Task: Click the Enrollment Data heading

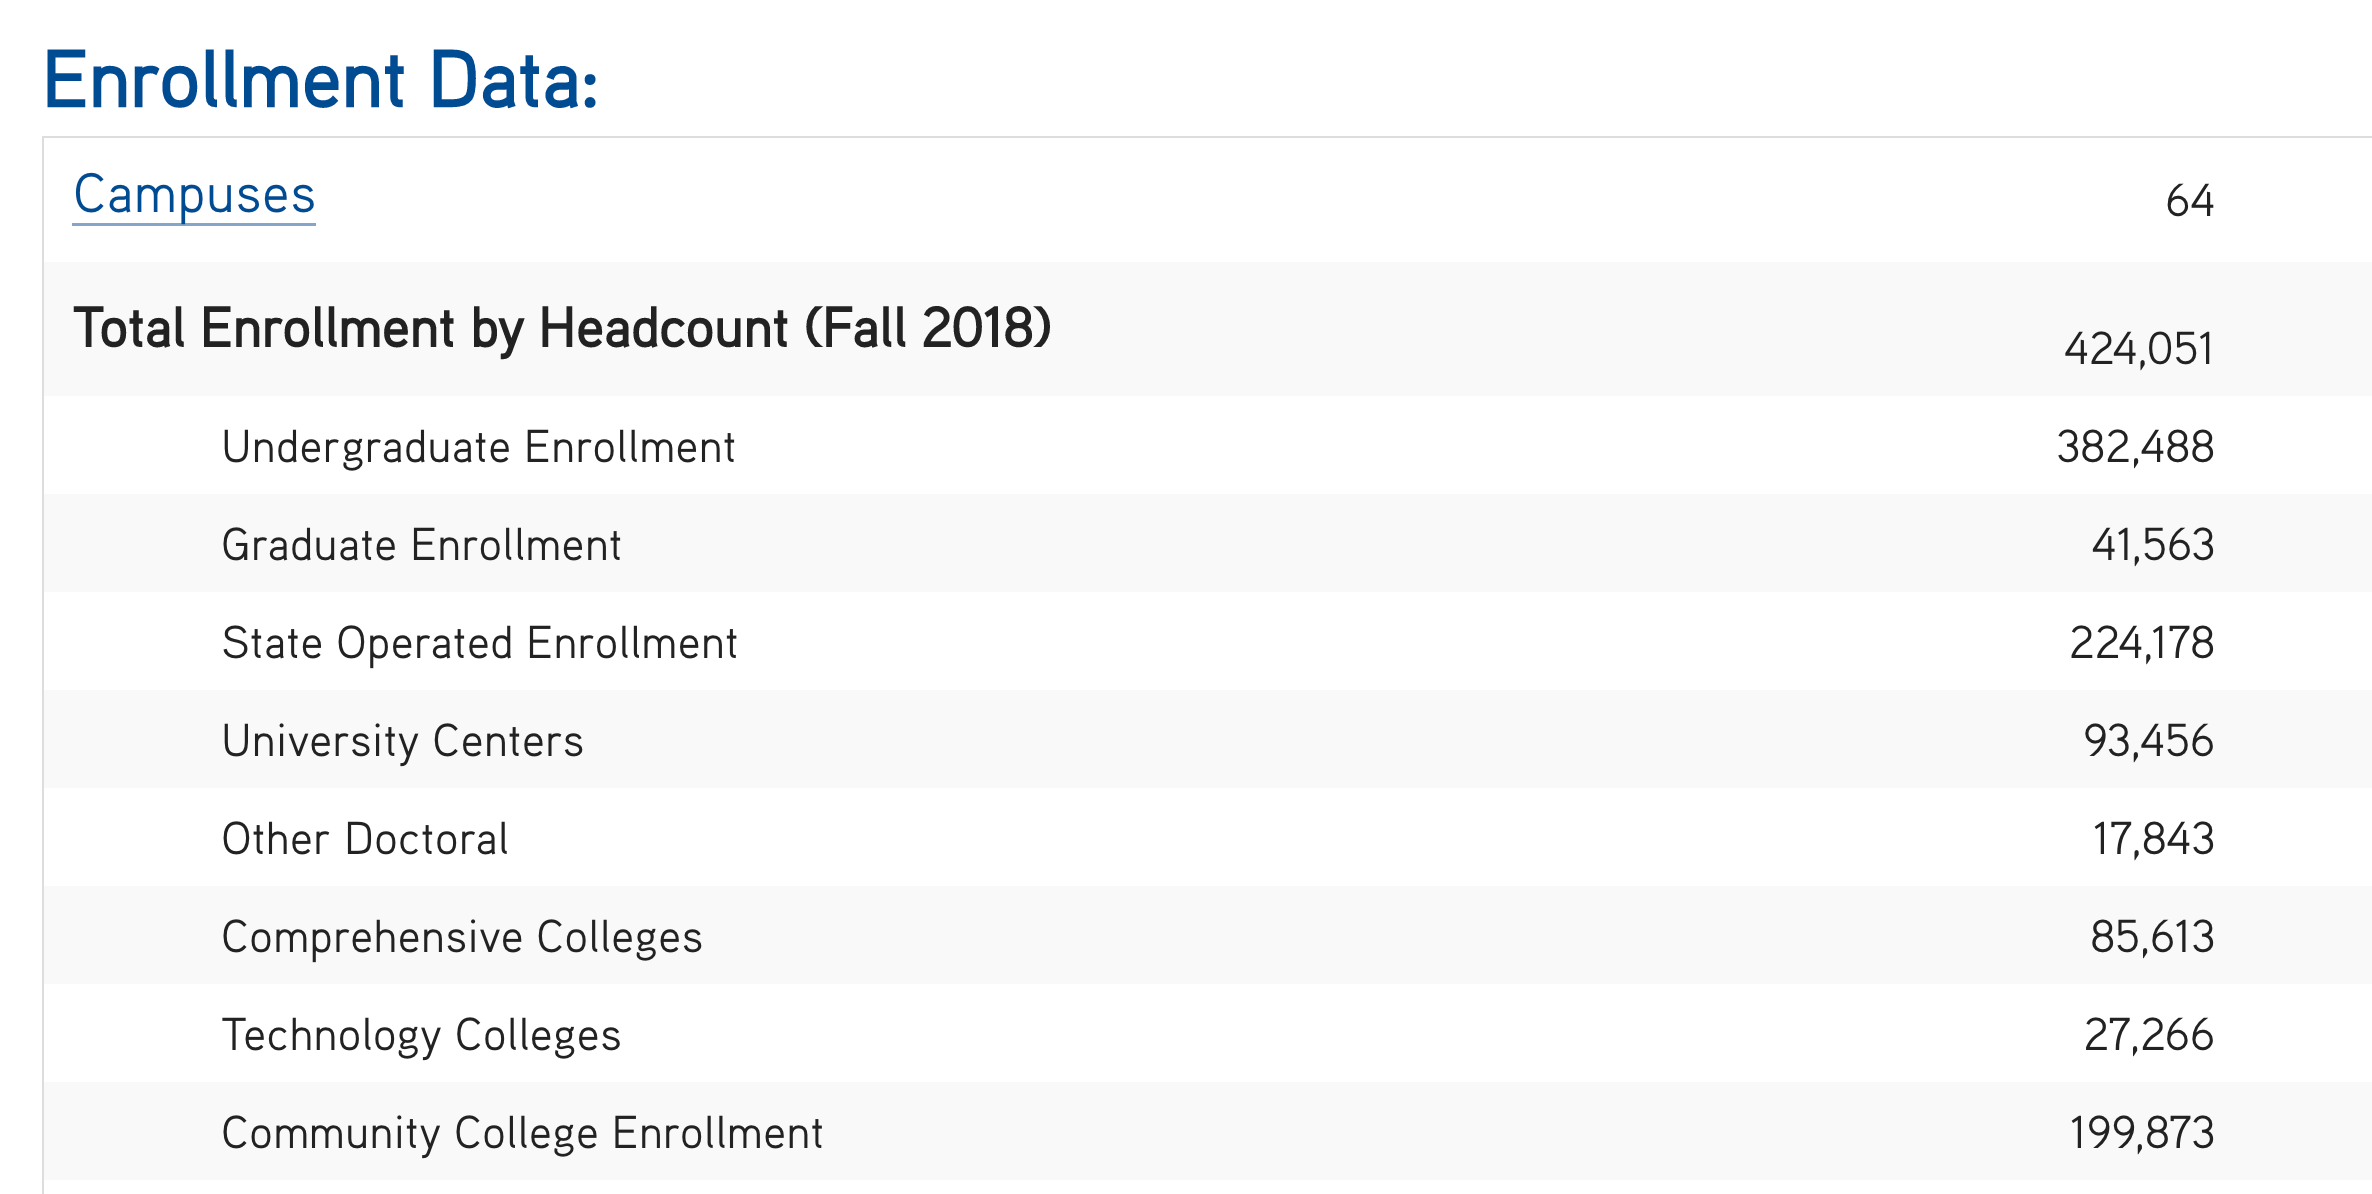Action: [x=320, y=81]
